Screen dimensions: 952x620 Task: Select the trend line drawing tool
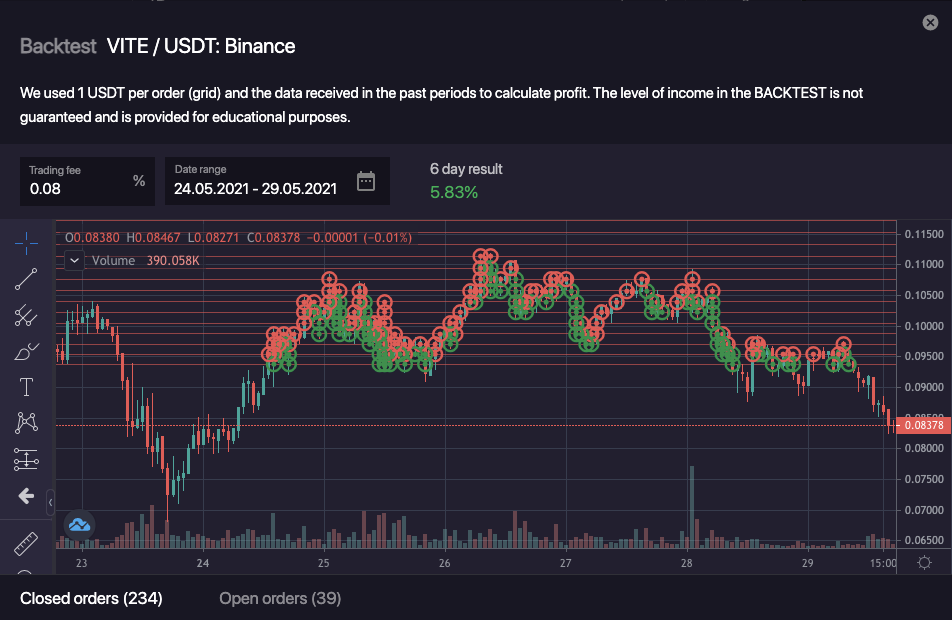tap(27, 279)
